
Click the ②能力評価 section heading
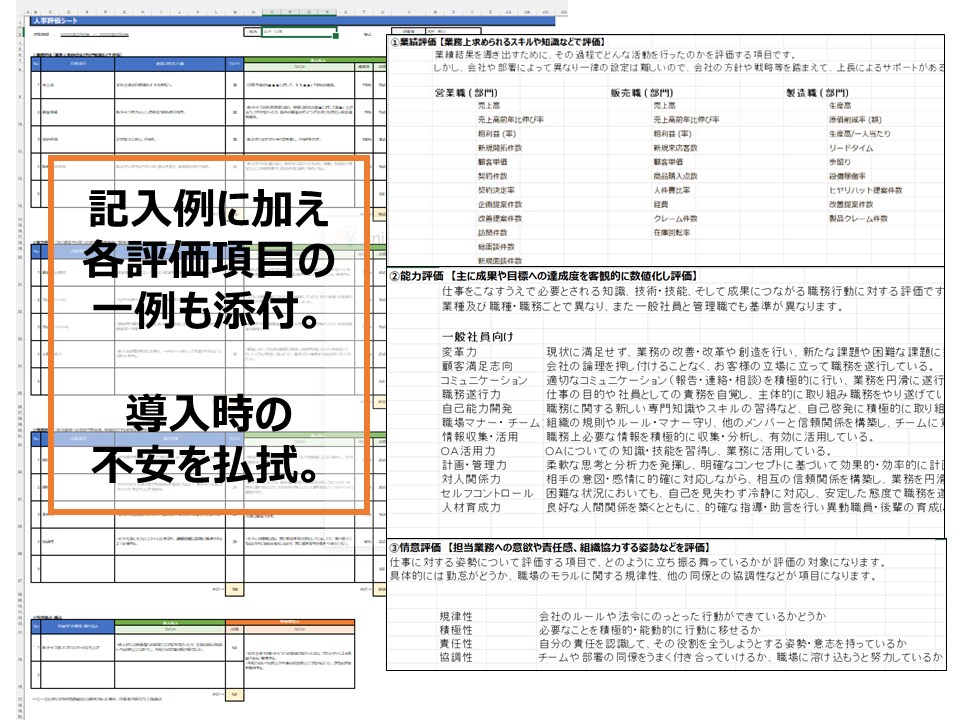pyautogui.click(x=543, y=276)
